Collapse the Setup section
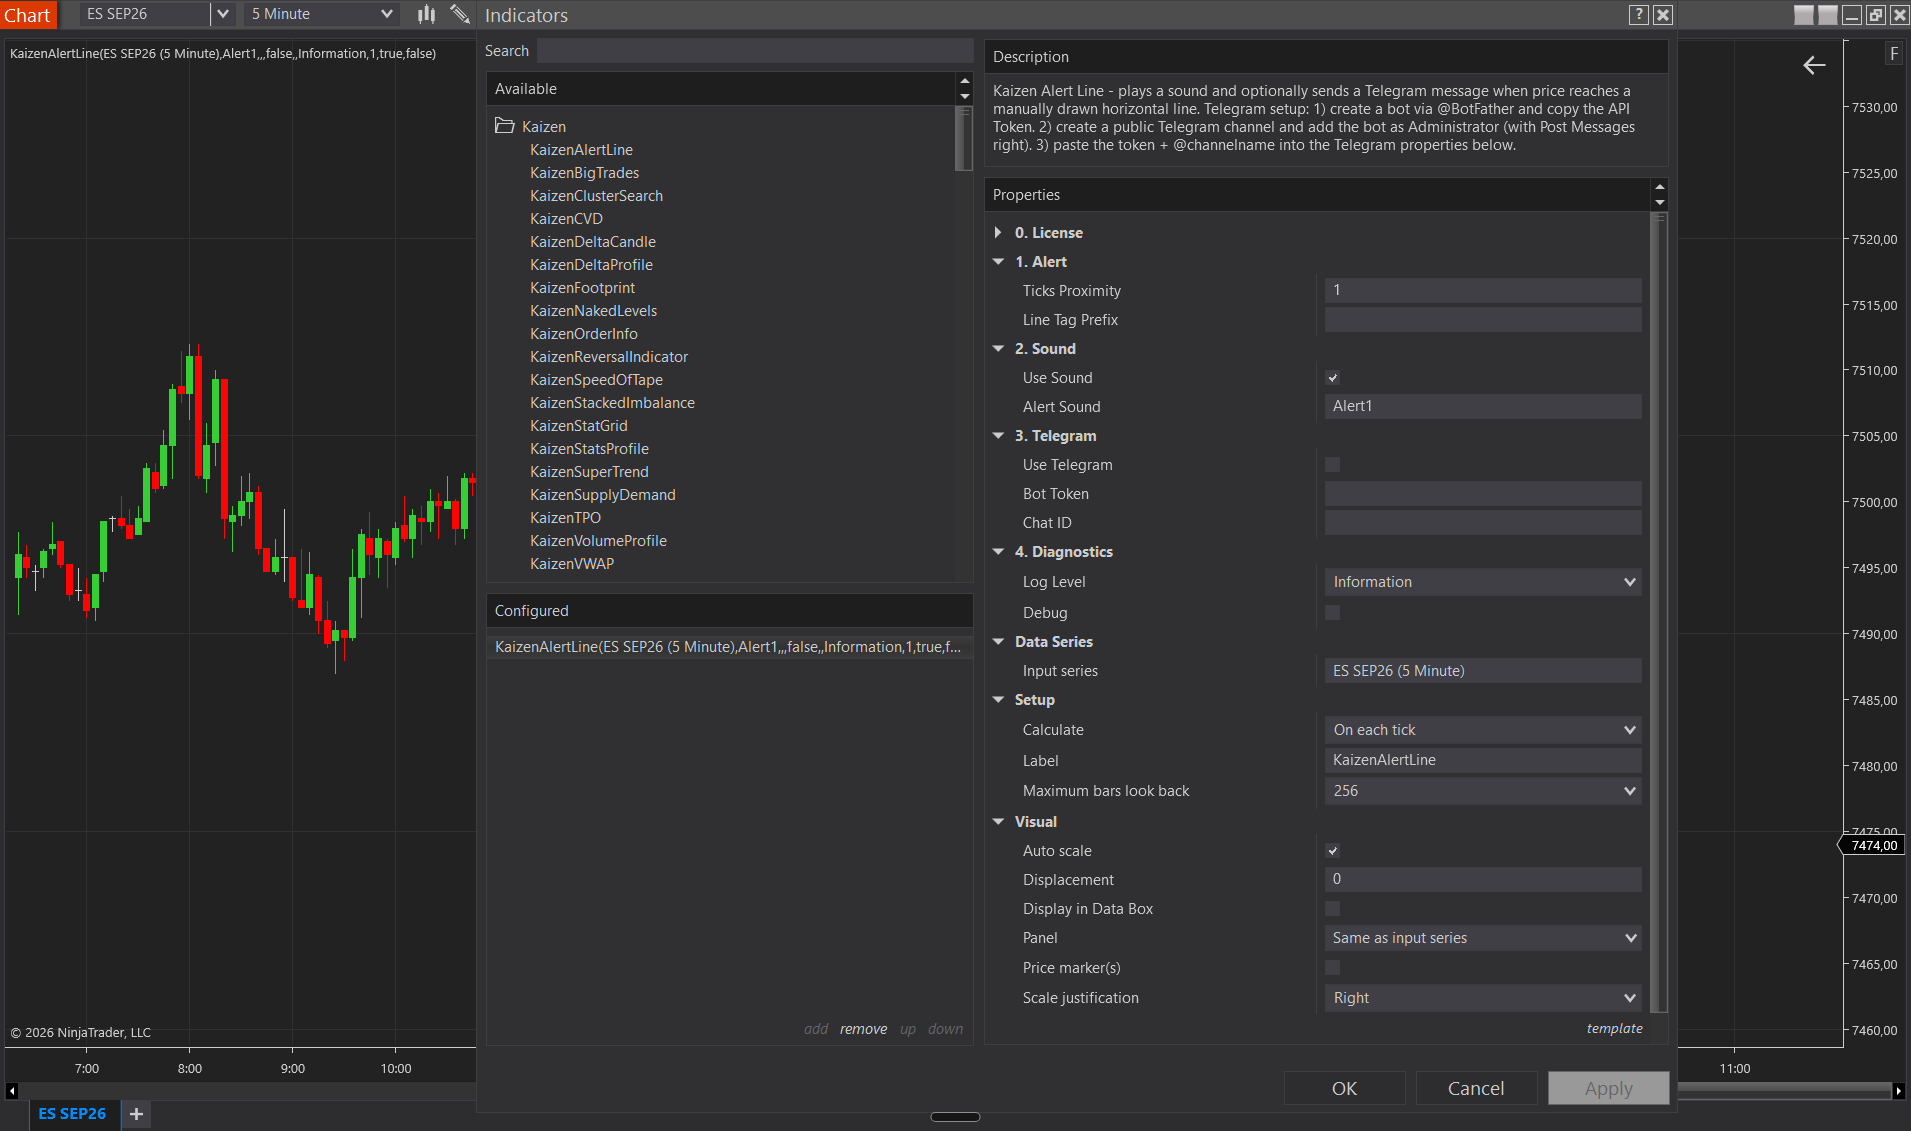Viewport: 1911px width, 1131px height. pos(998,700)
